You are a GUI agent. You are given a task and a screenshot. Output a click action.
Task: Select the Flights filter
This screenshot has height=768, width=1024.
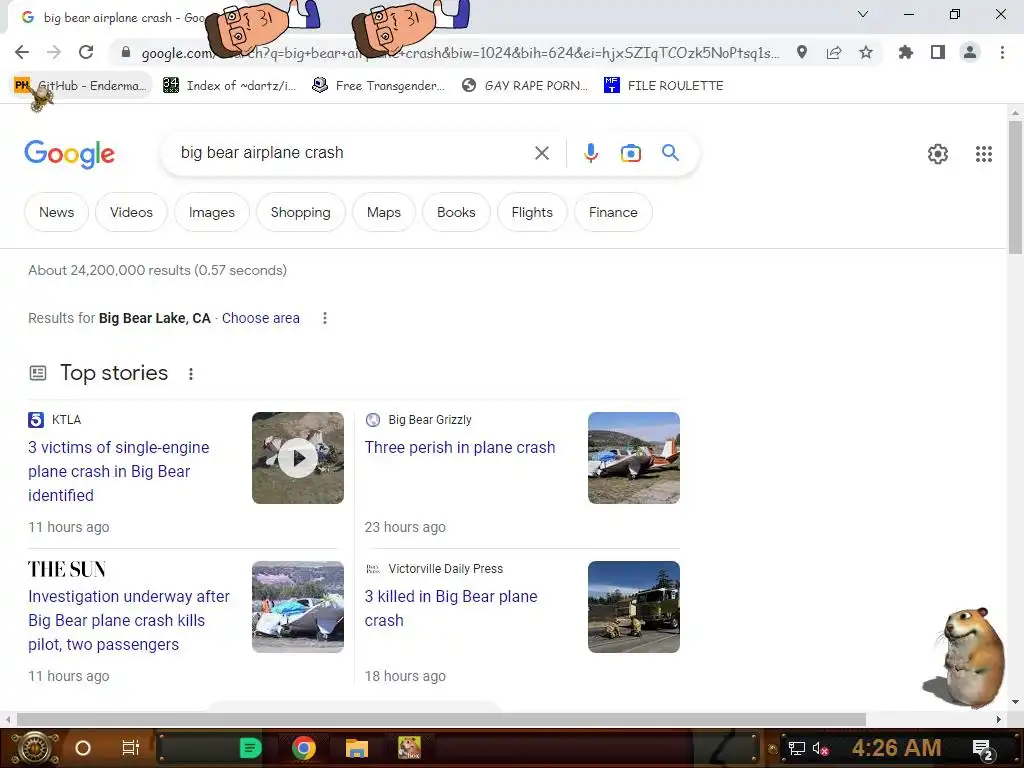coord(532,212)
